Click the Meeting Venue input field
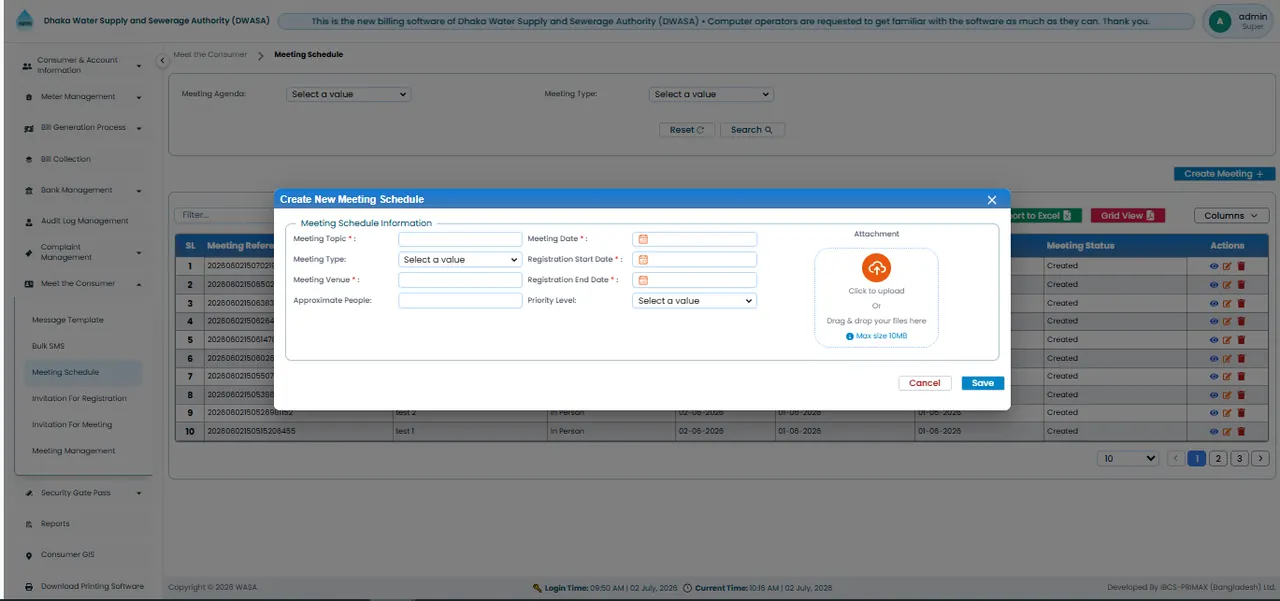Screen dimensions: 1280x601 click(460, 281)
